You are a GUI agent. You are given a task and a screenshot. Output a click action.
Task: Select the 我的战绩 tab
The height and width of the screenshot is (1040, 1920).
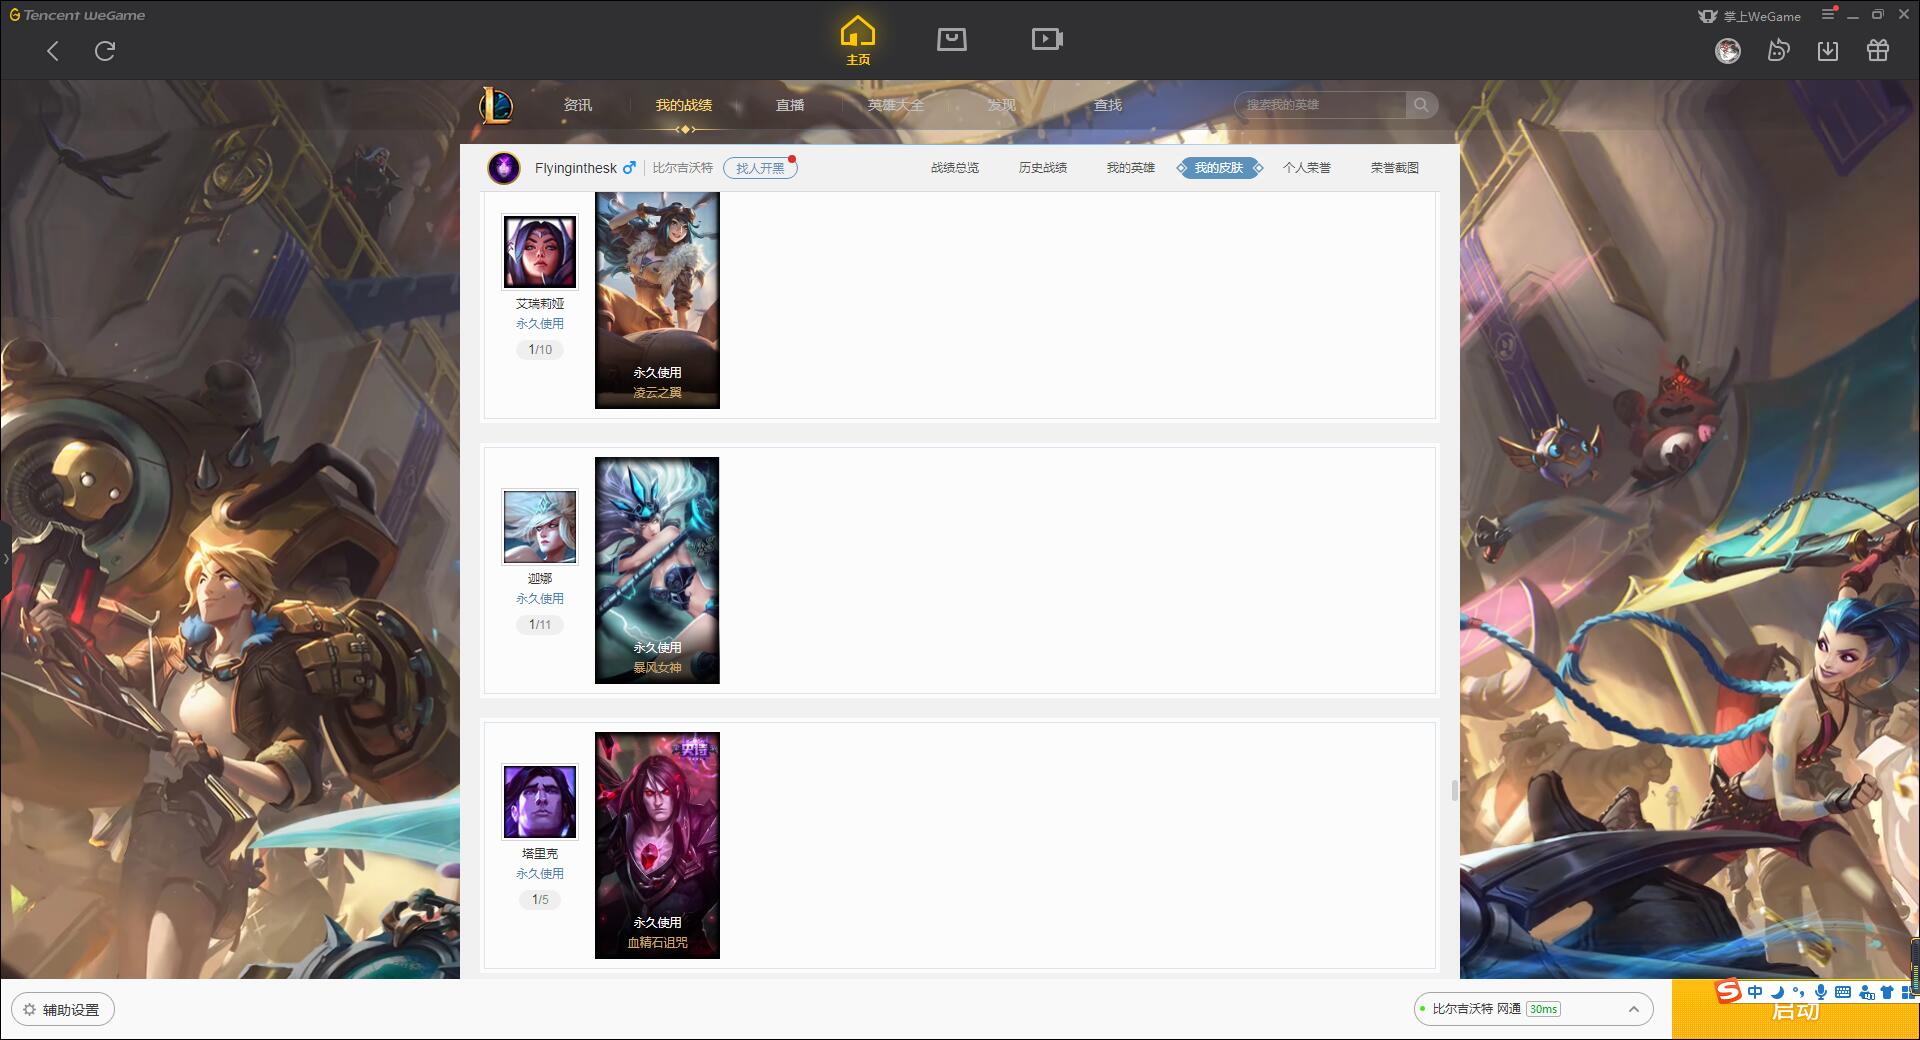(684, 105)
